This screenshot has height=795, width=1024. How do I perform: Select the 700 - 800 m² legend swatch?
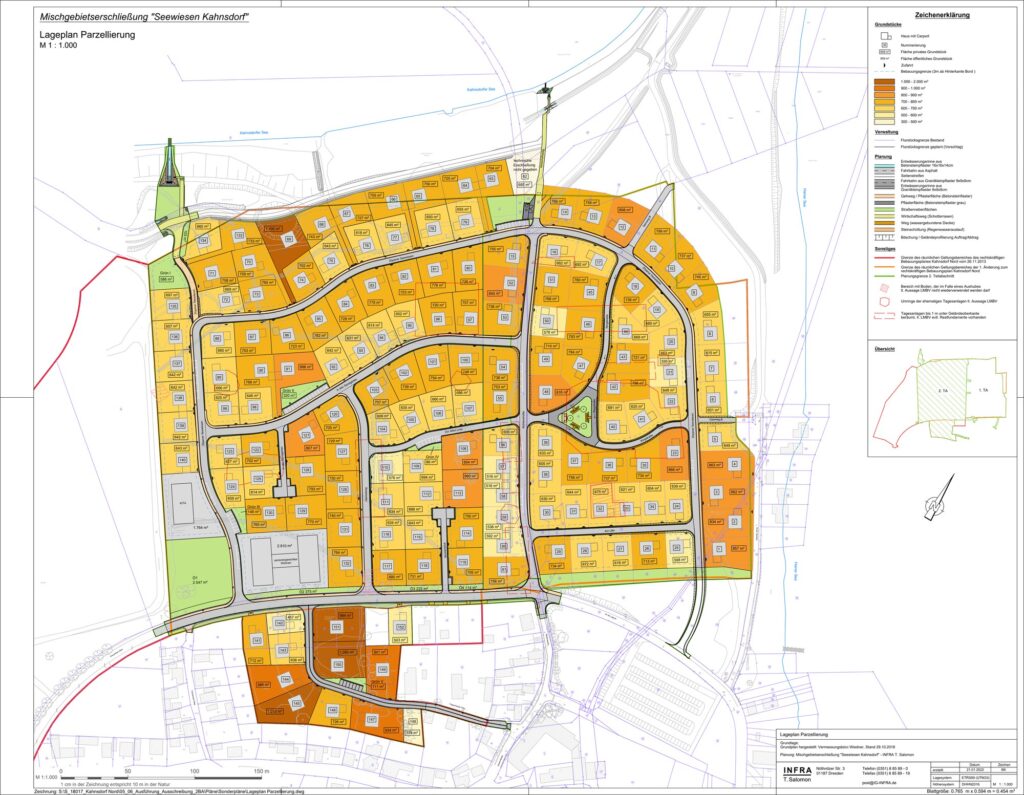coord(884,101)
